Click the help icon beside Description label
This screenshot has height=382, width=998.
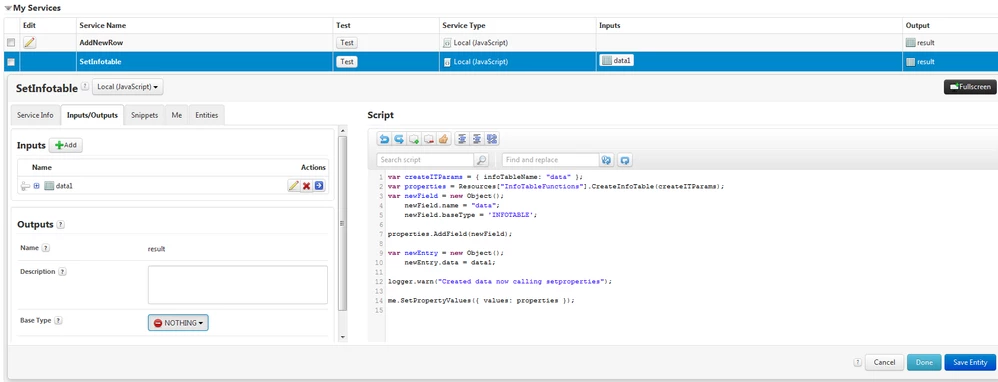[x=62, y=271]
